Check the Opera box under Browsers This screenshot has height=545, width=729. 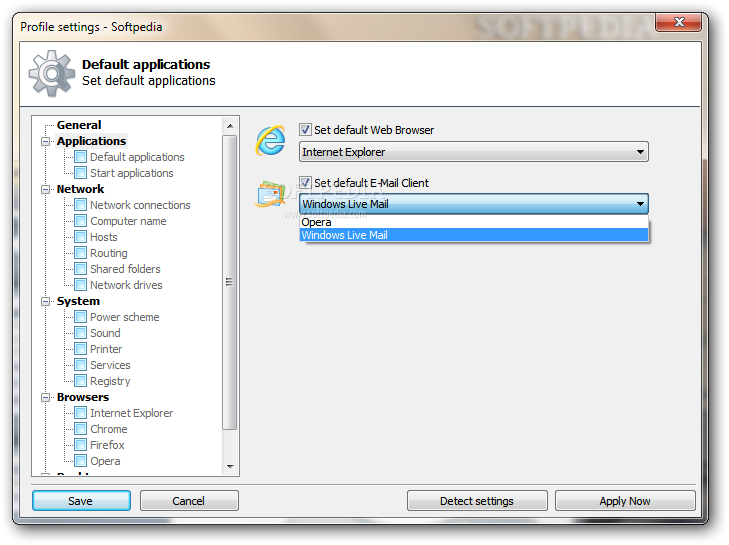click(x=80, y=461)
